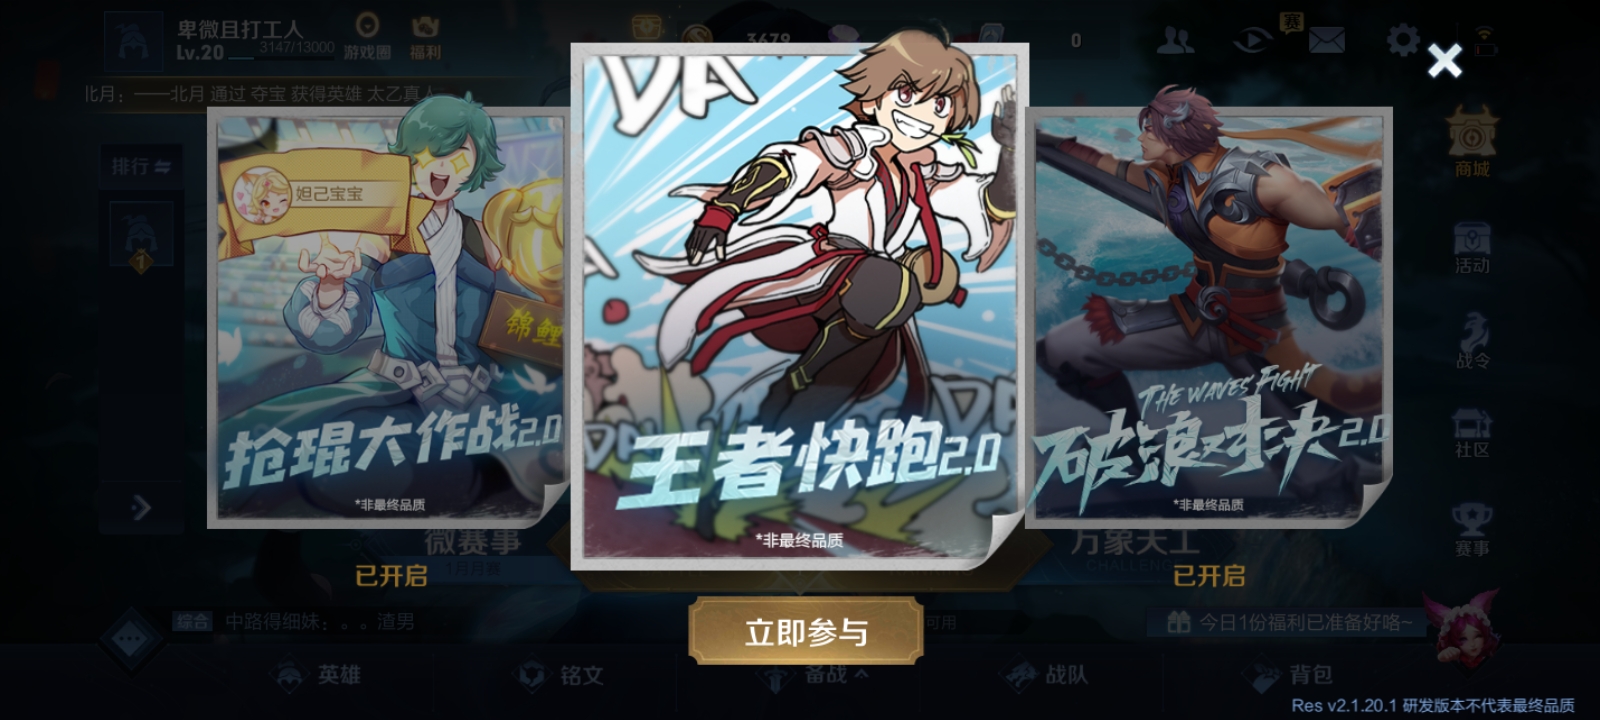
Task: Toggle the 排行 ranking switch
Action: 141,166
